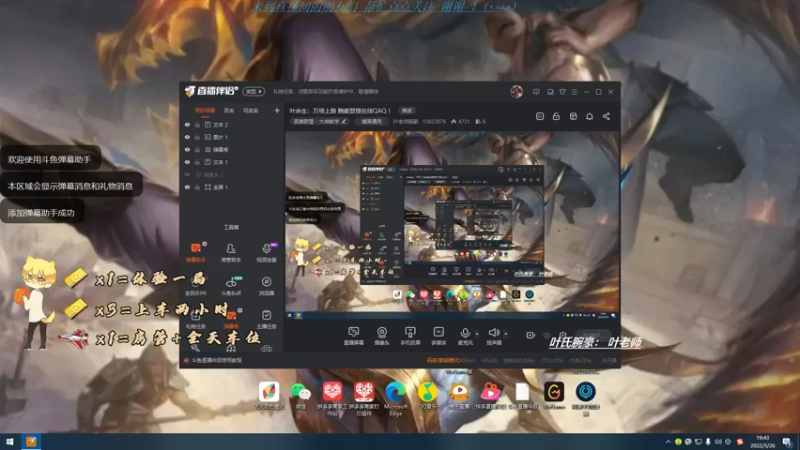Edit the game category pill
The width and height of the screenshot is (800, 450).
[x=320, y=121]
